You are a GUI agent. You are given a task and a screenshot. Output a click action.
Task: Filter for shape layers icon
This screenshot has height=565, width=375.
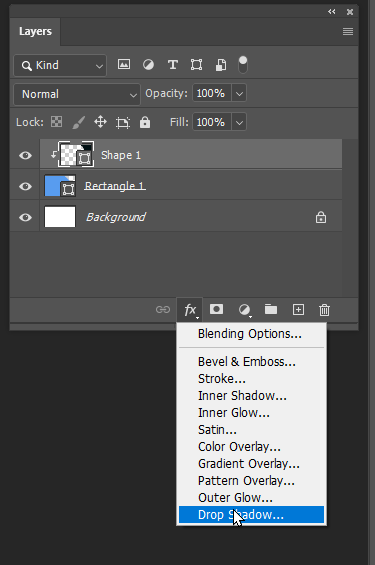point(196,65)
